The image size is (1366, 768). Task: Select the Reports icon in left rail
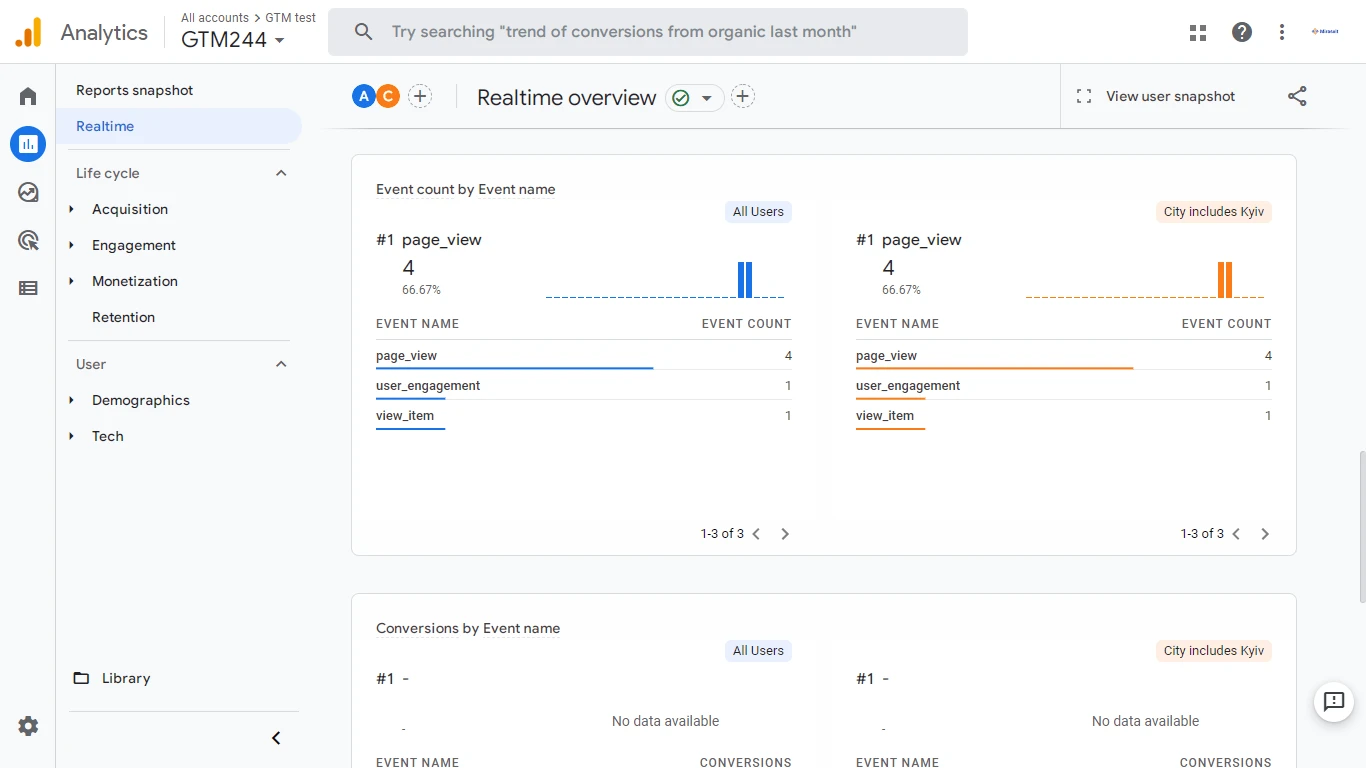[28, 144]
